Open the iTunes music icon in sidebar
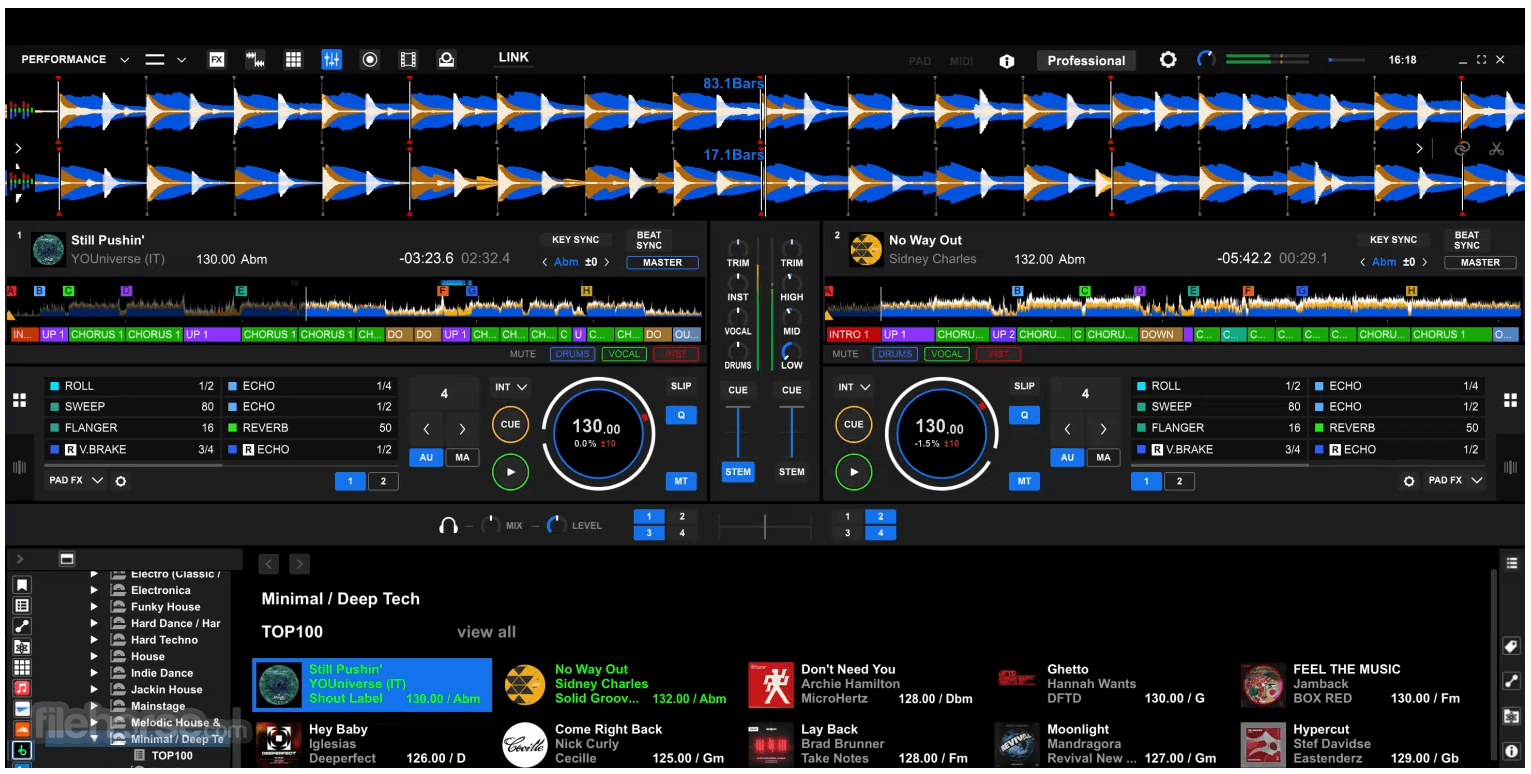 tap(22, 688)
